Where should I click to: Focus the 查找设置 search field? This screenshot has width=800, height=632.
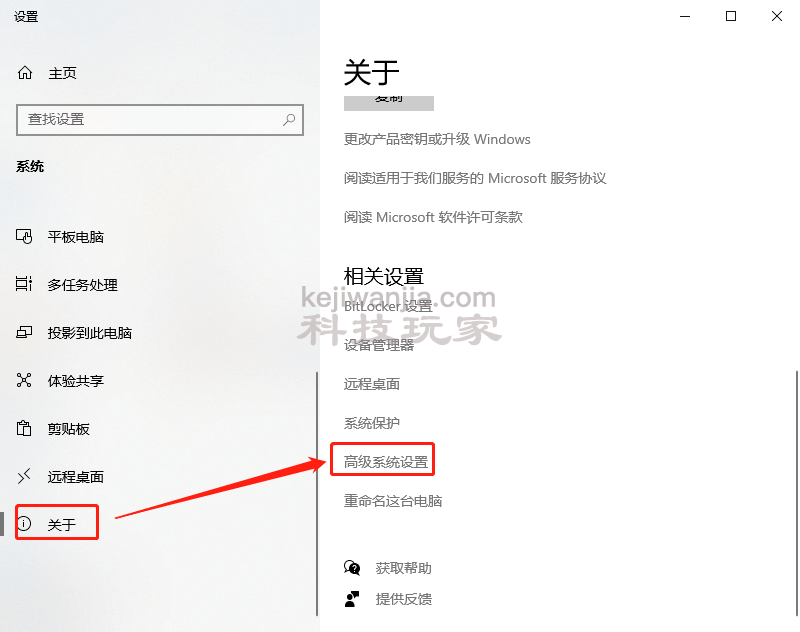pyautogui.click(x=160, y=120)
